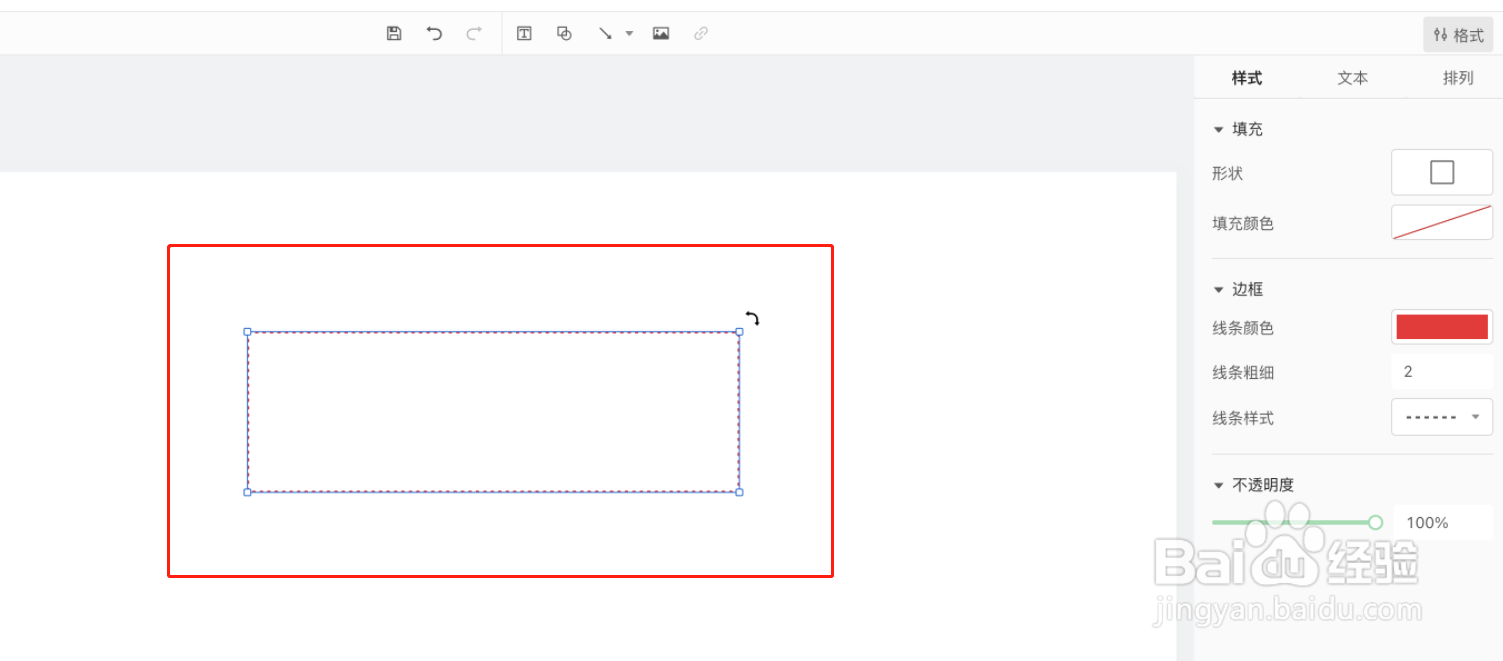Open the 填充颜色 swatch
The image size is (1503, 661).
coord(1442,223)
